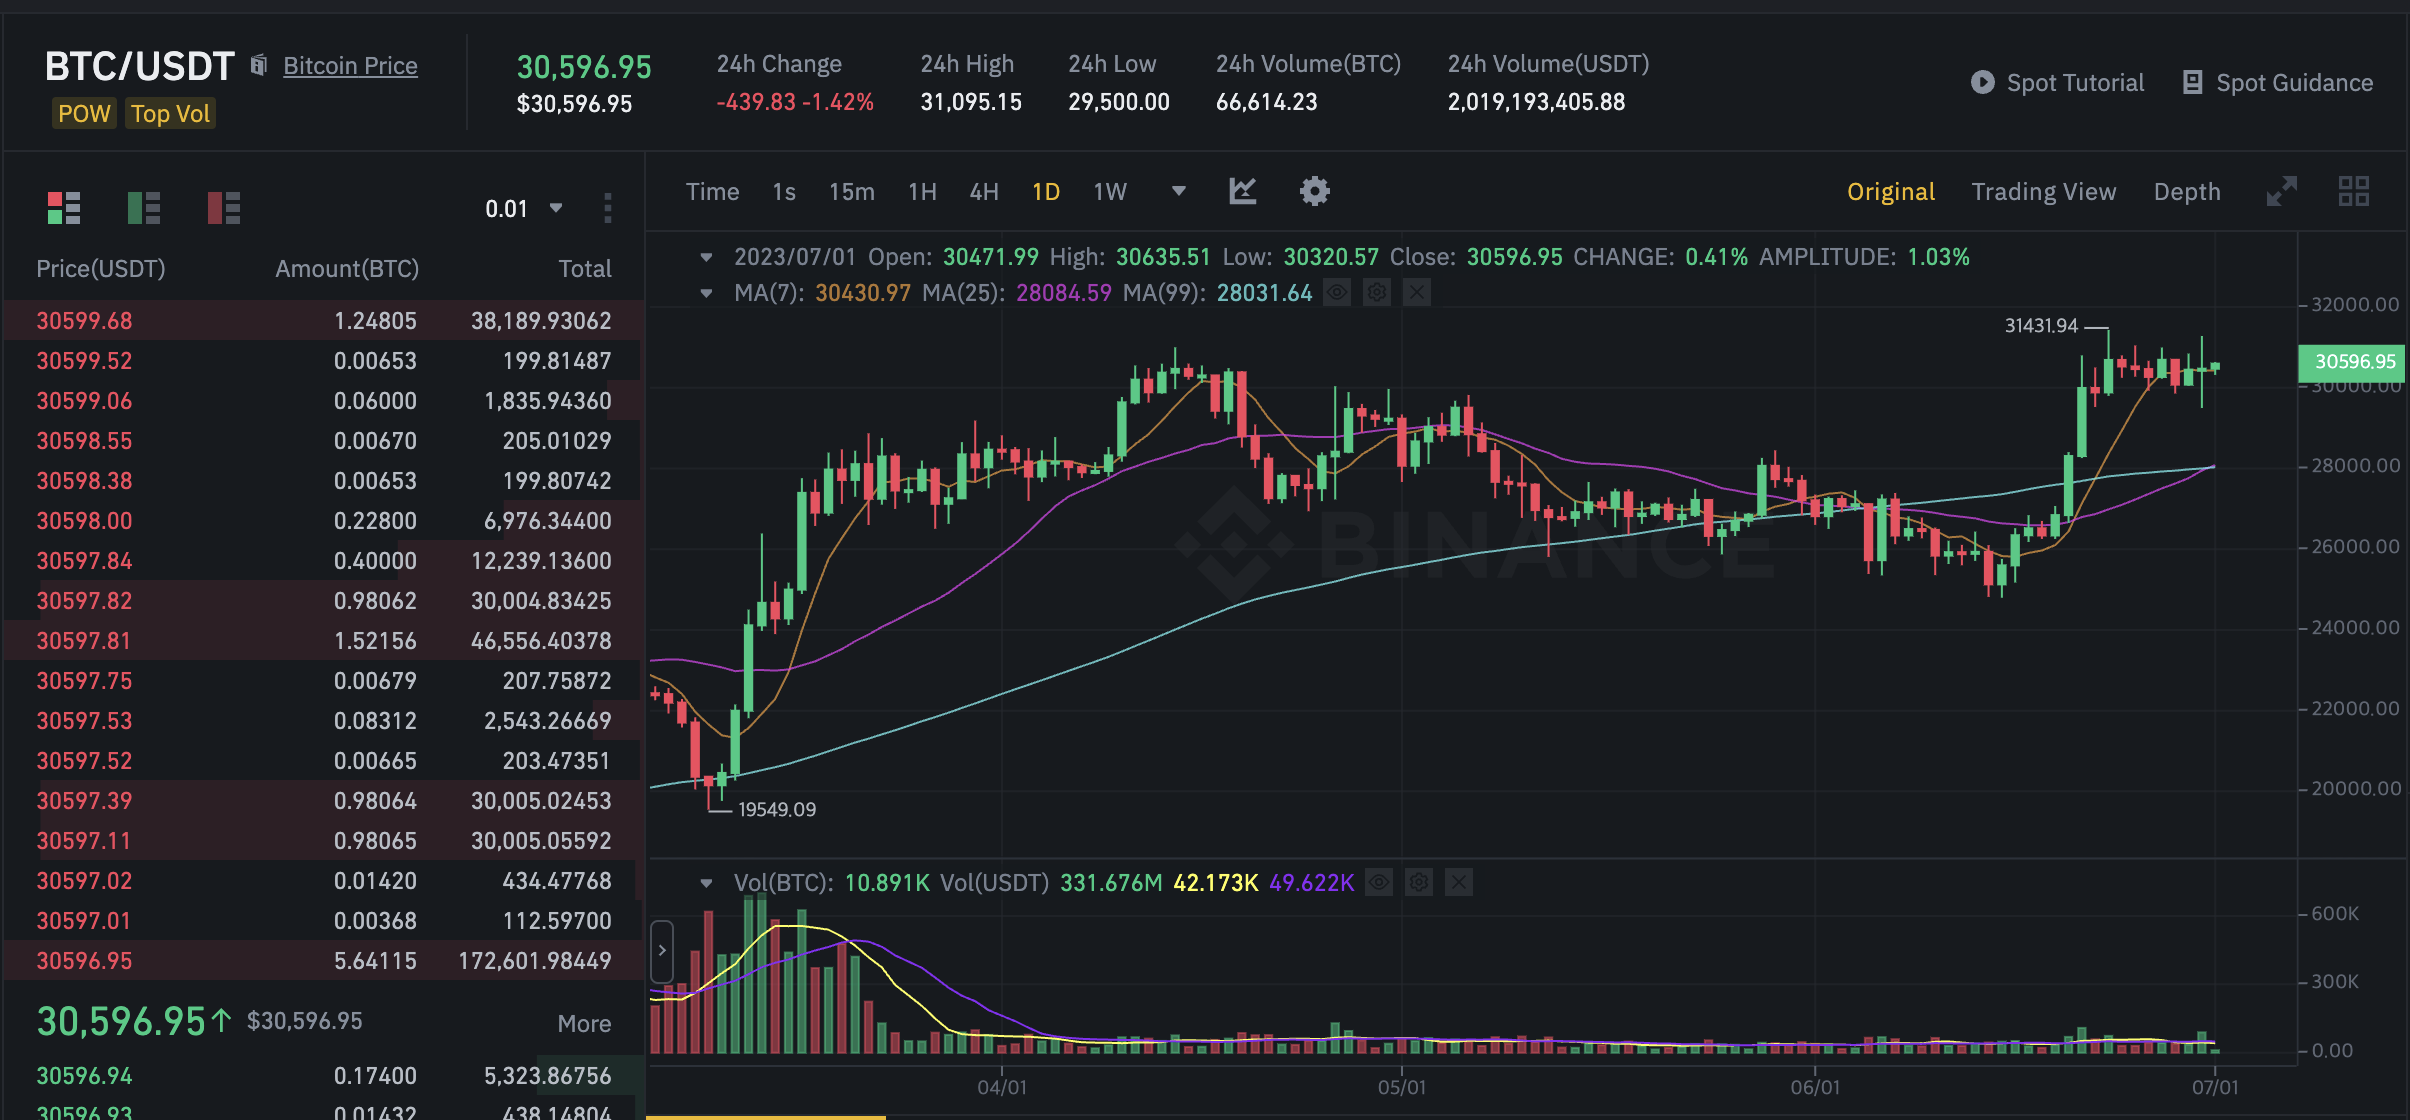Collapse the MA indicator row

point(706,293)
